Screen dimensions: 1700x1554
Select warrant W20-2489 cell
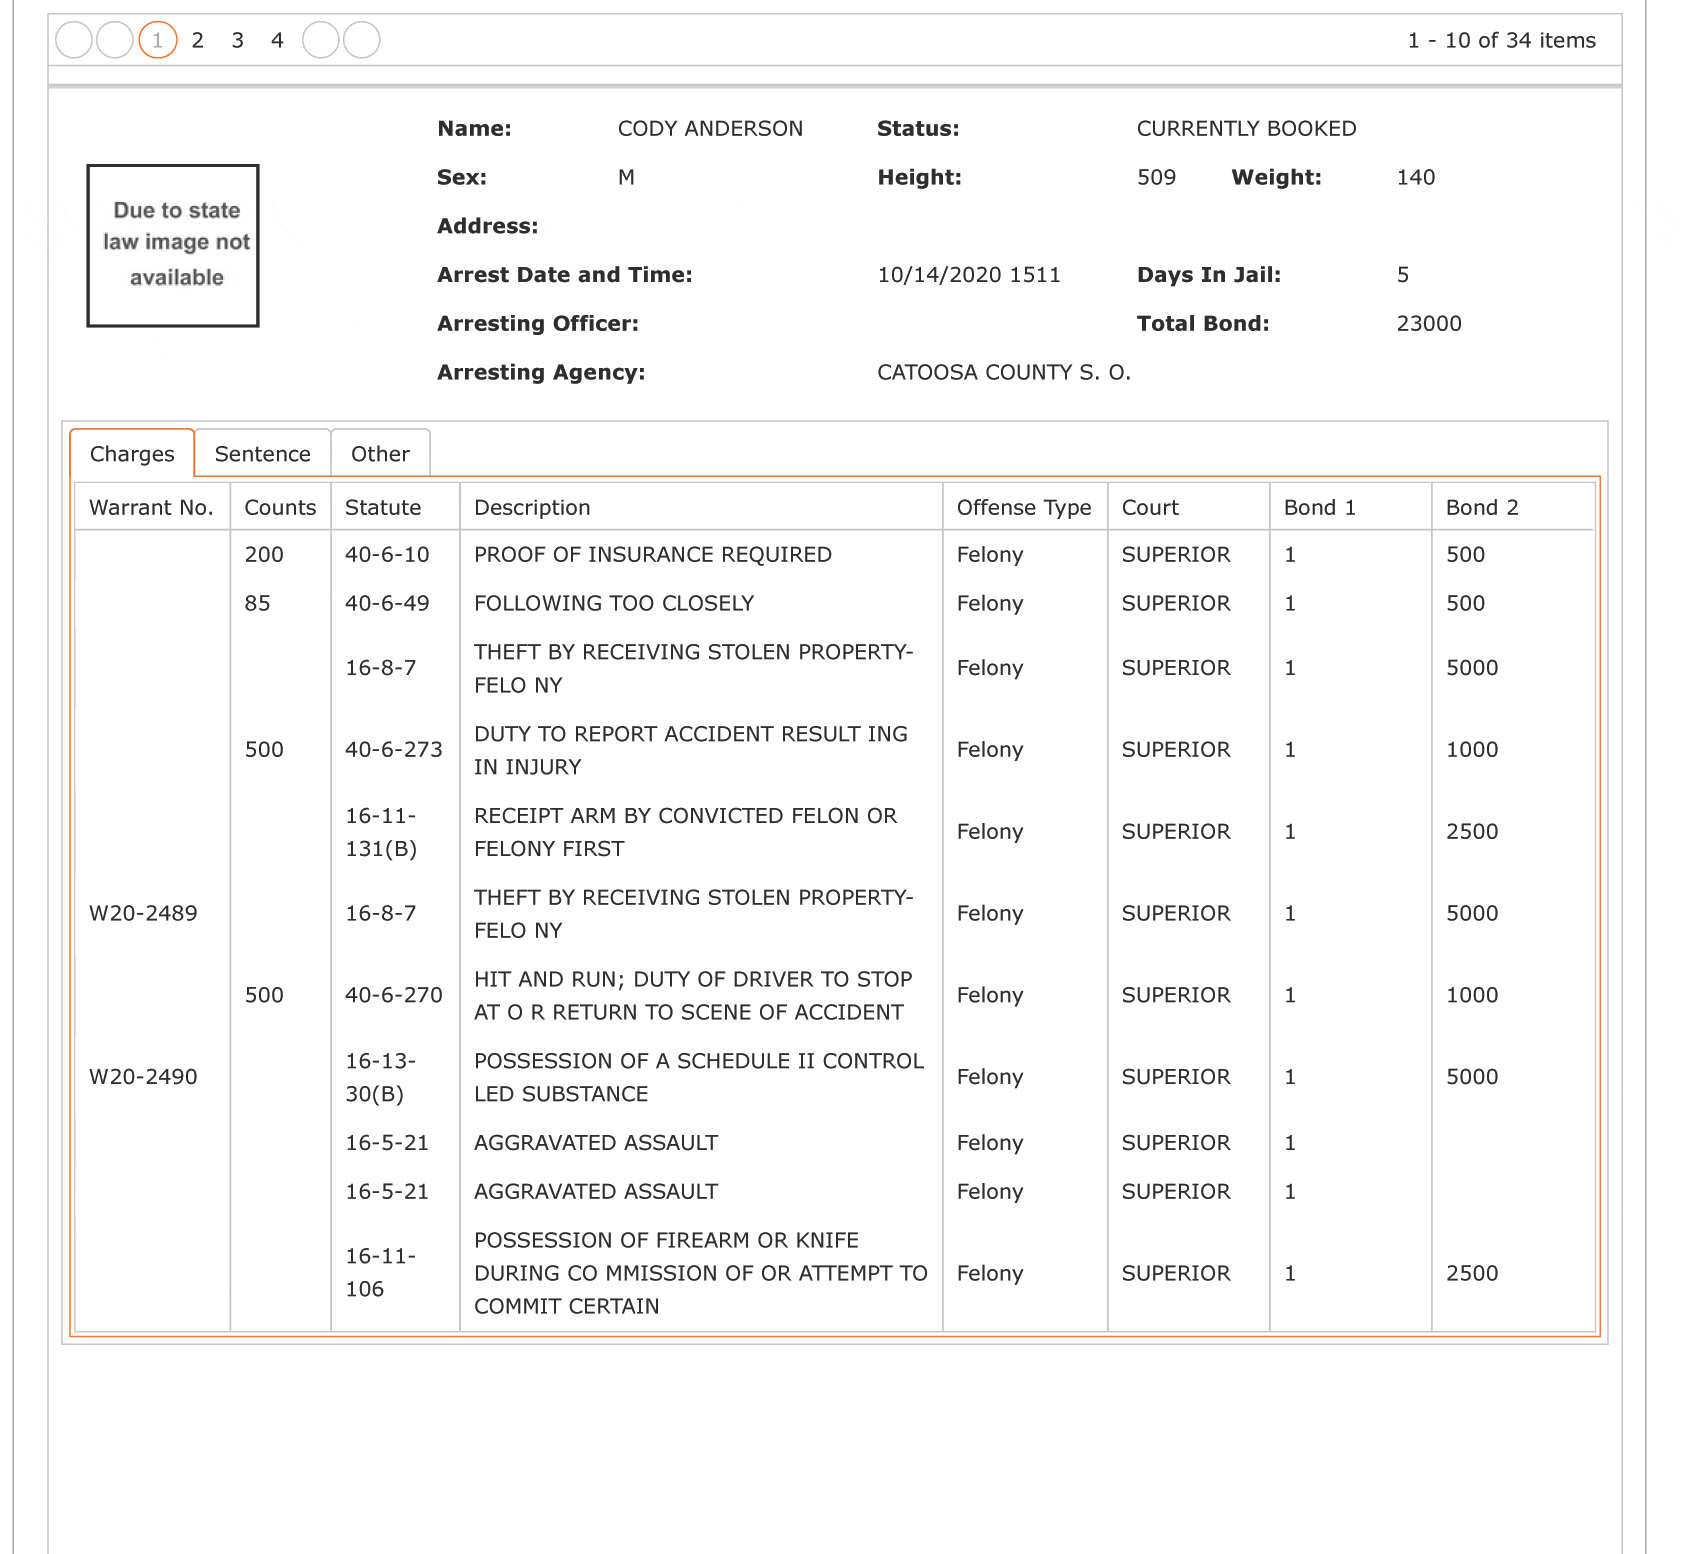[144, 913]
